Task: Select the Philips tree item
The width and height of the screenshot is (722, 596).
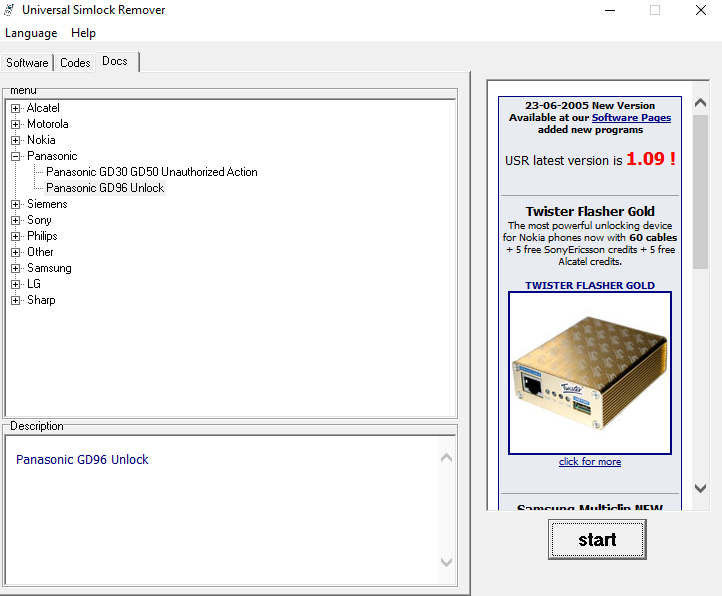Action: (x=42, y=236)
